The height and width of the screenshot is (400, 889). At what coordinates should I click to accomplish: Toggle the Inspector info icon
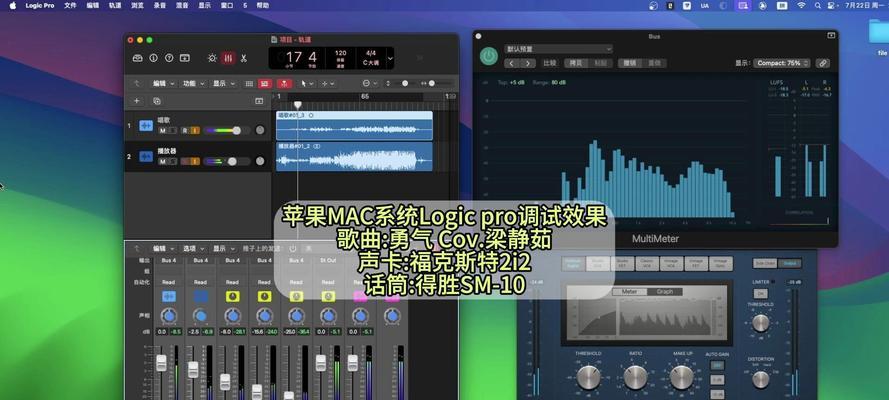pos(153,58)
